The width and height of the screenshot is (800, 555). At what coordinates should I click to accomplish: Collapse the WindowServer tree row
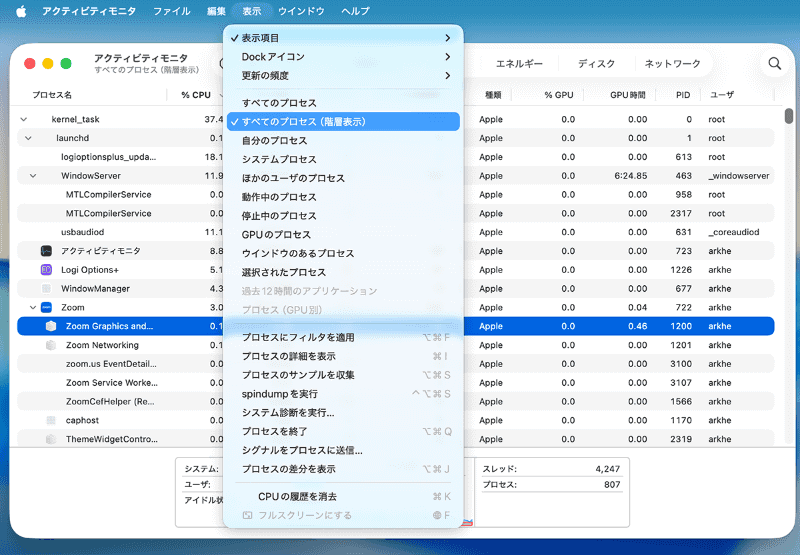(33, 176)
